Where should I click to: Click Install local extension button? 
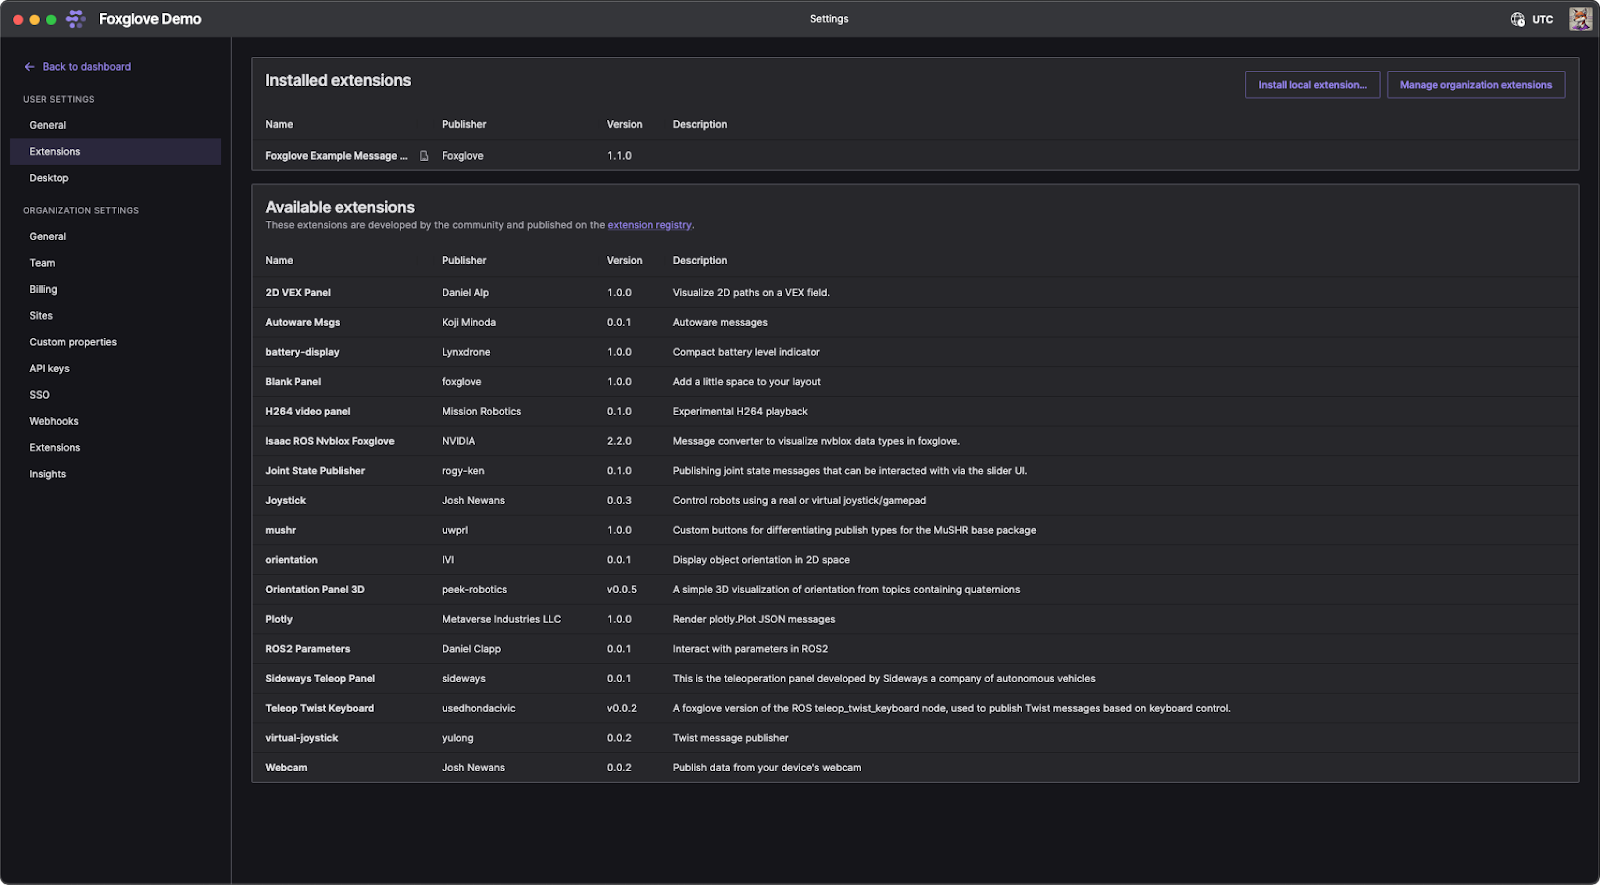[1312, 85]
